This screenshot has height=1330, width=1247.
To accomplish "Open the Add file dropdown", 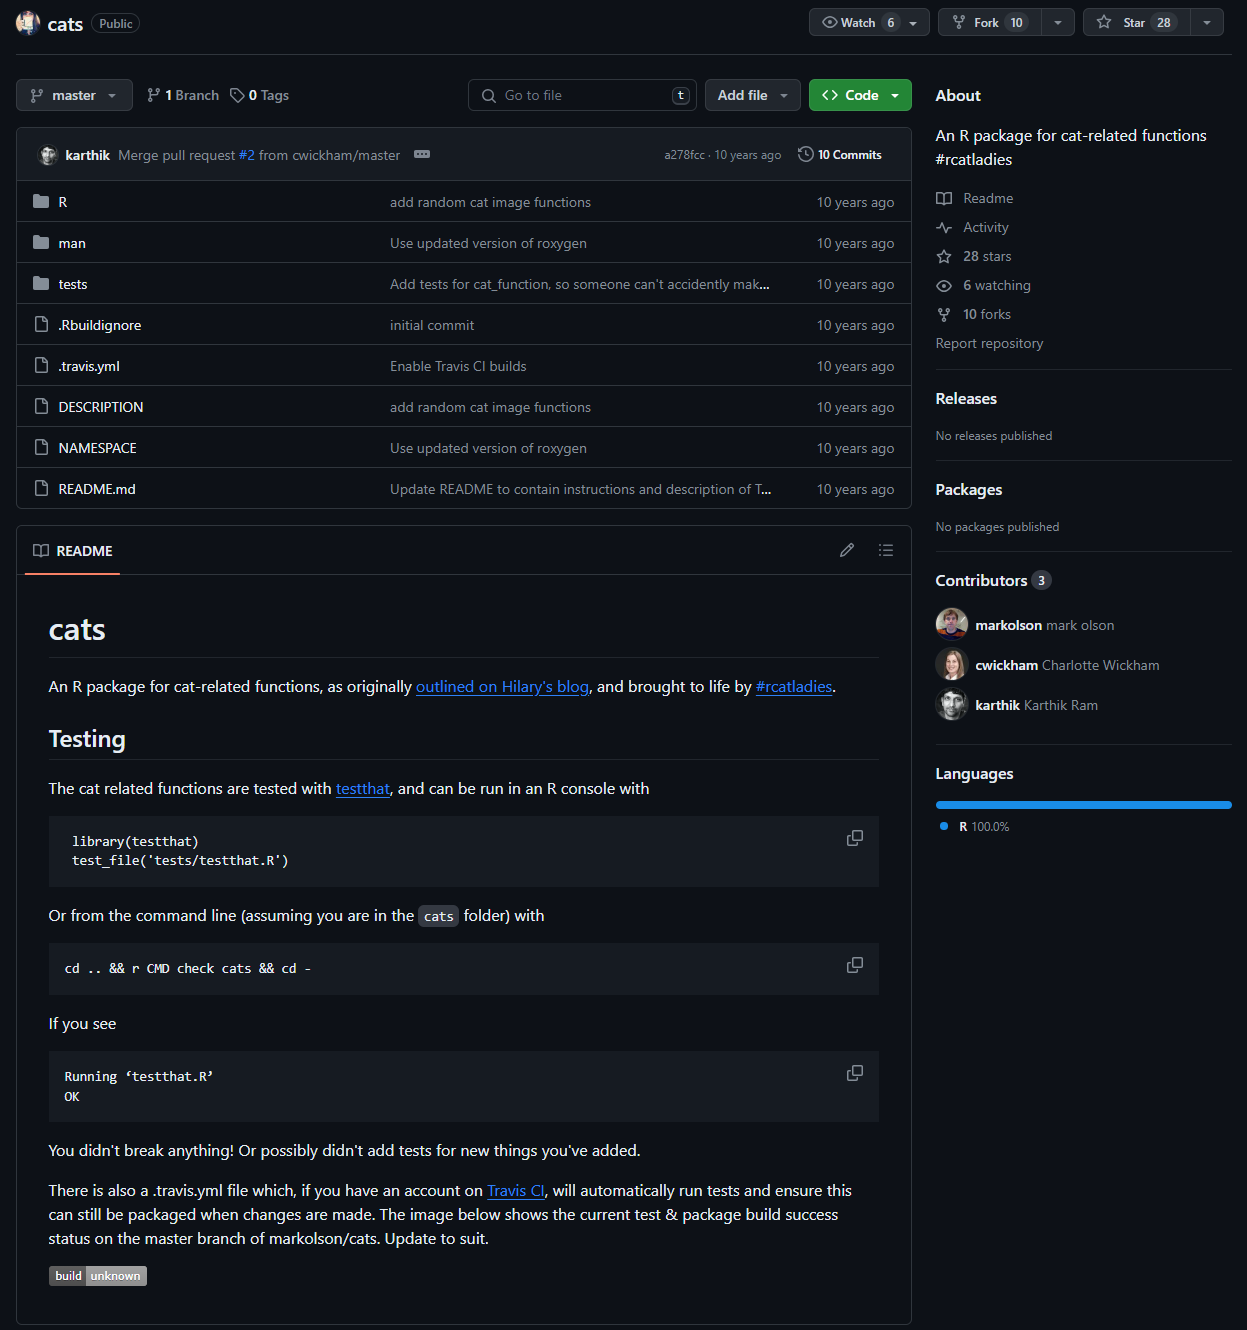I will point(752,95).
